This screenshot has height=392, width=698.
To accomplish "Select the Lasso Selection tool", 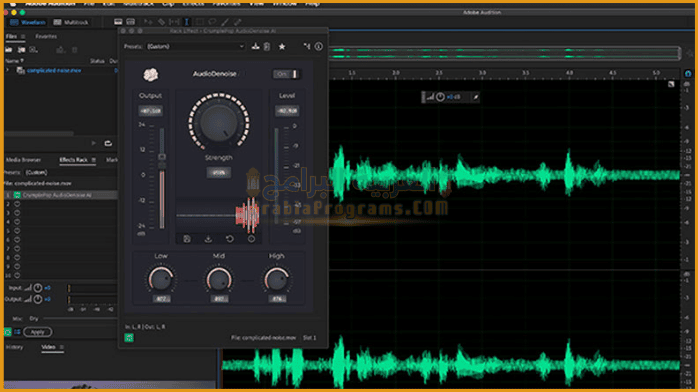I will point(212,22).
